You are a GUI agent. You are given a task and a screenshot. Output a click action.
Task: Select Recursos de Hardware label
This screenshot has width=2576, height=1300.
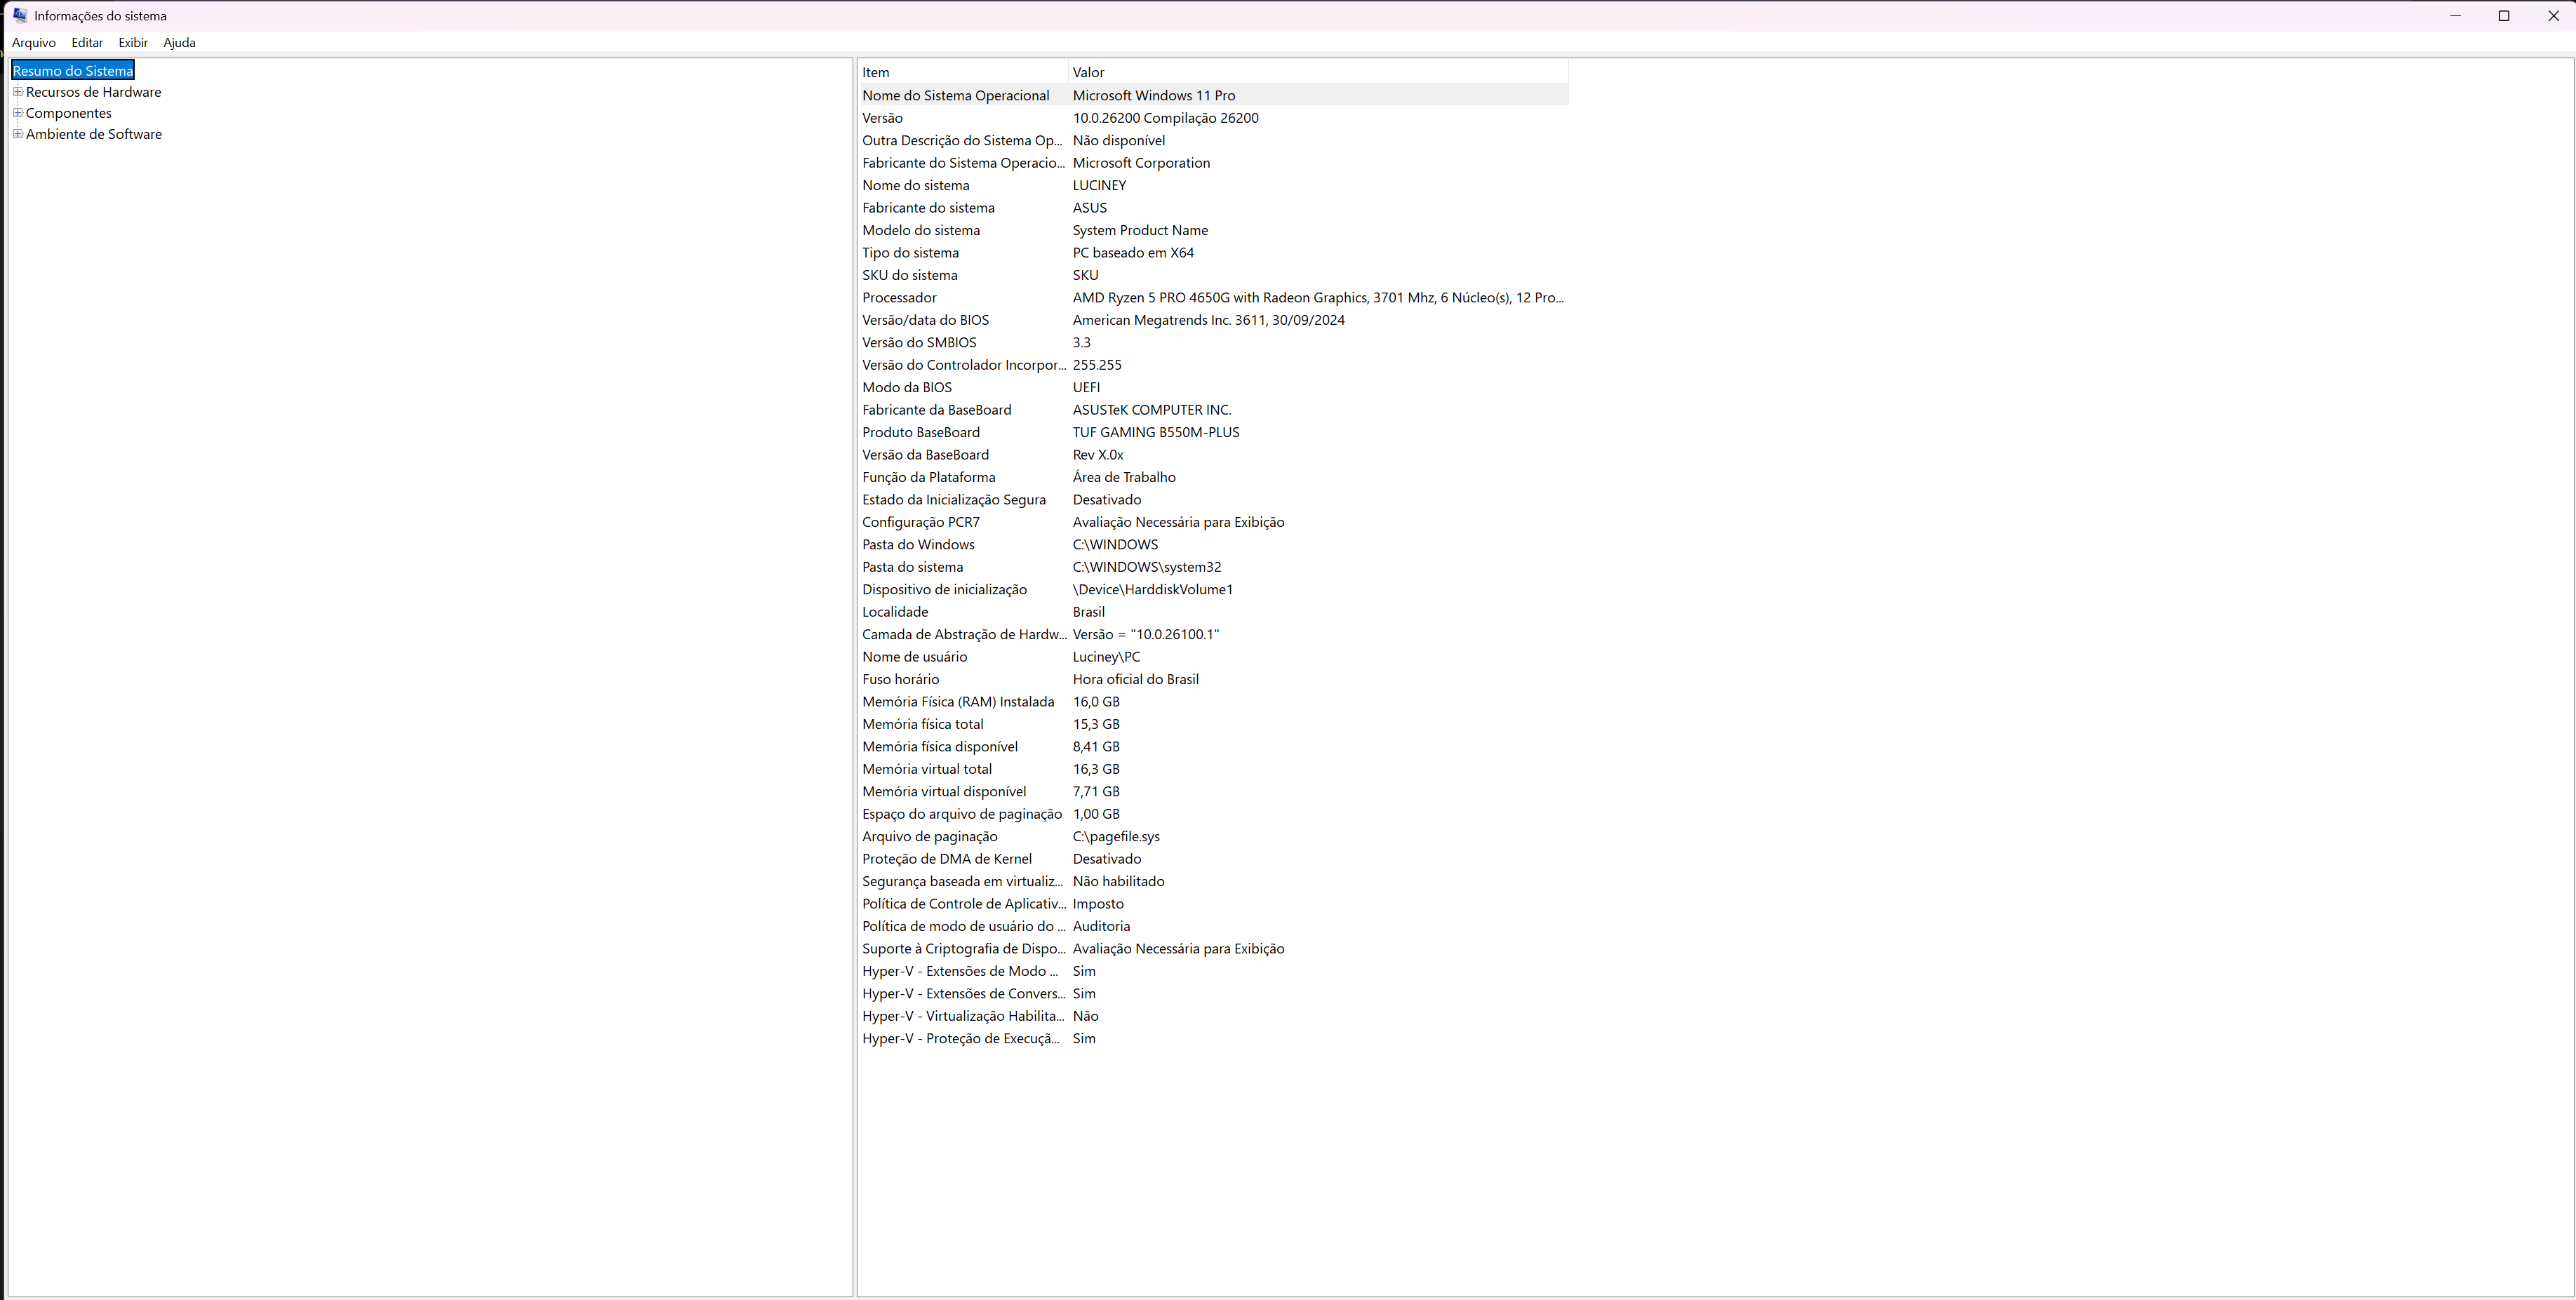pos(93,92)
